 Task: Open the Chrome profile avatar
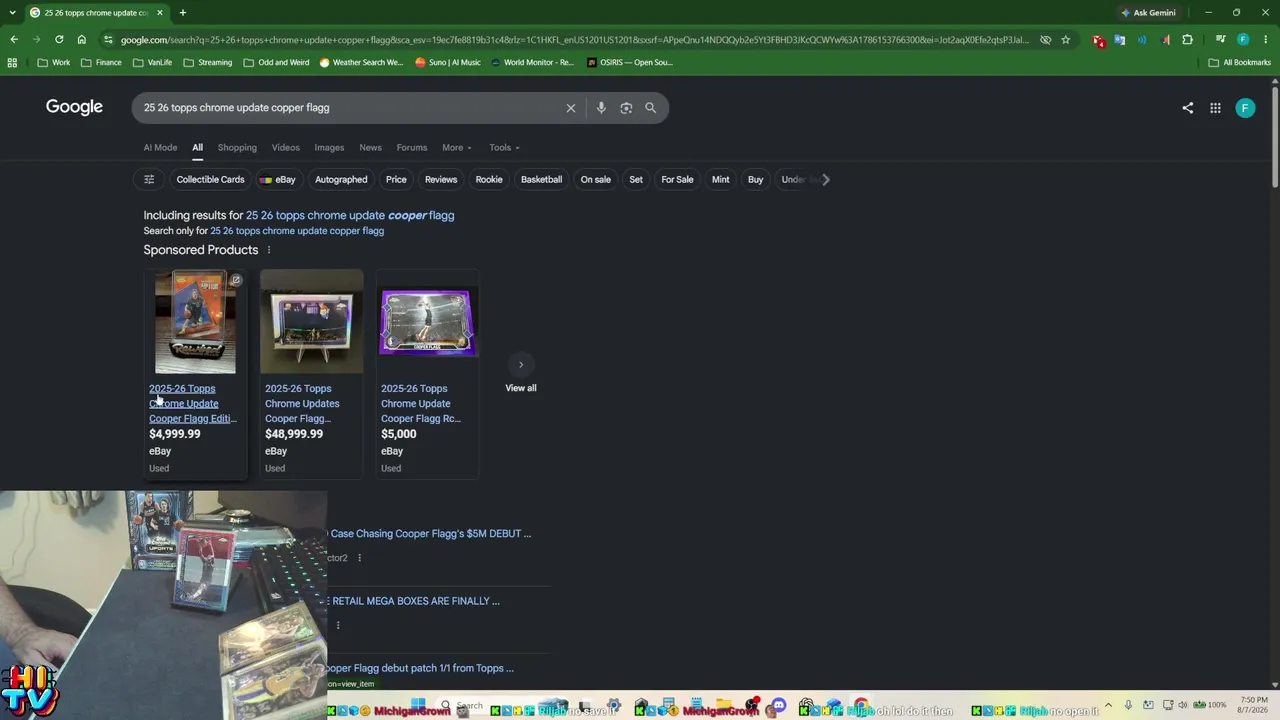1243,40
